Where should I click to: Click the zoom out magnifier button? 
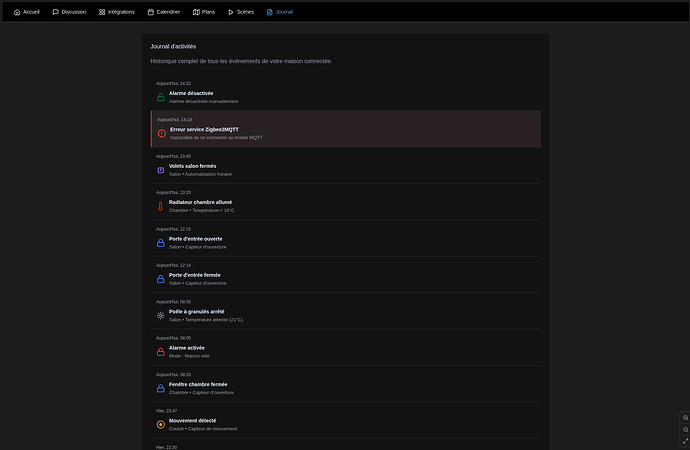[x=685, y=429]
